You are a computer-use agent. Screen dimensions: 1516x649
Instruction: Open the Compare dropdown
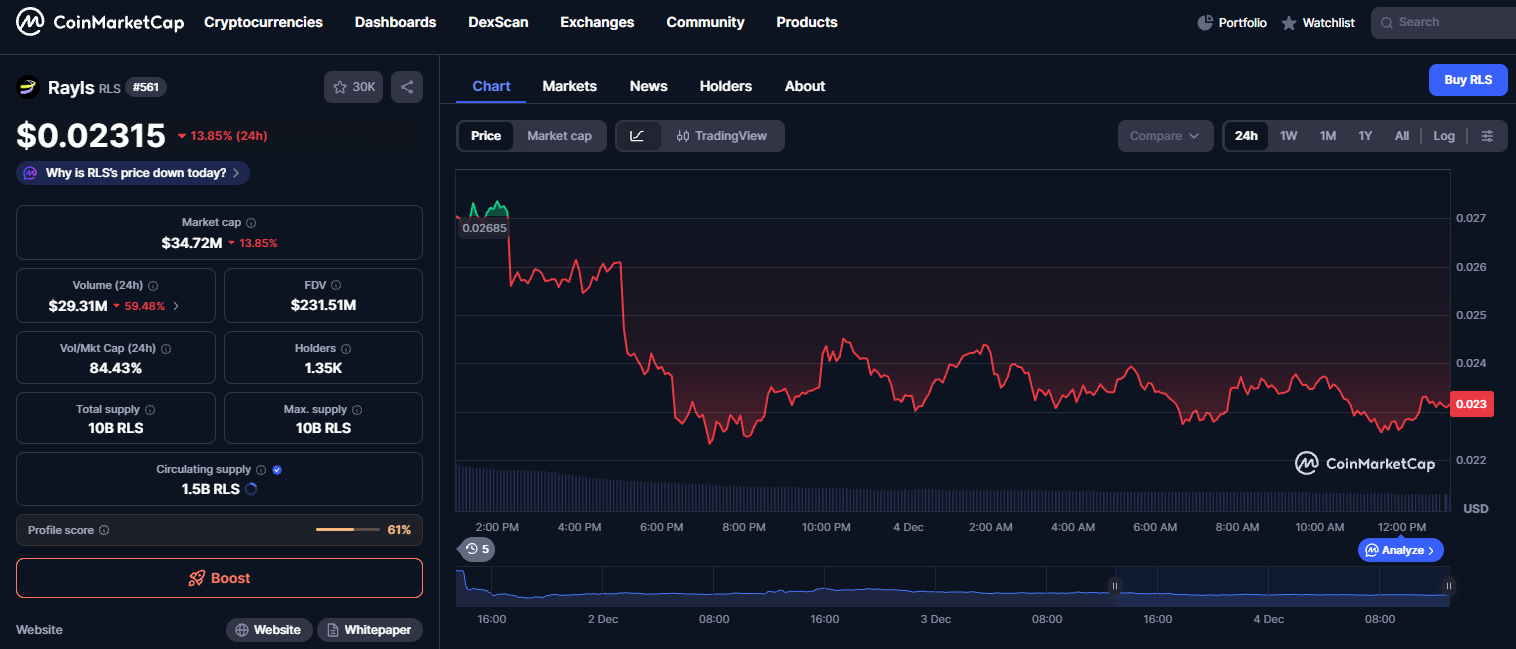1165,136
